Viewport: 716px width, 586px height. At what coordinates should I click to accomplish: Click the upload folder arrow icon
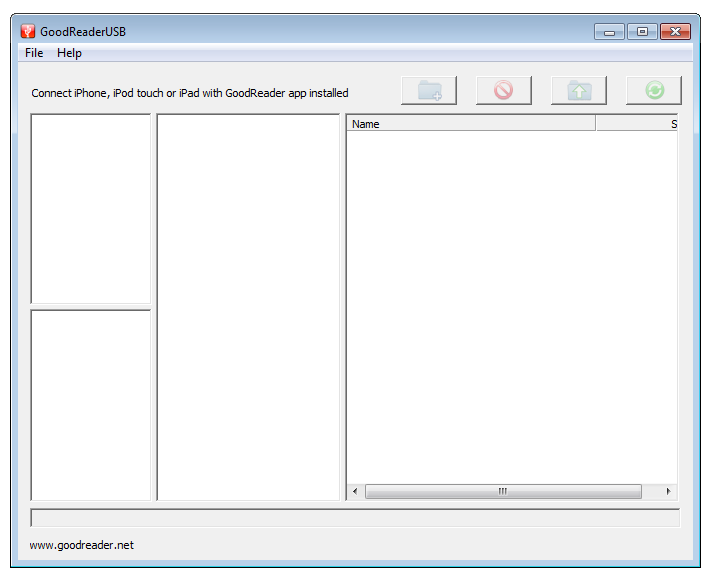579,90
